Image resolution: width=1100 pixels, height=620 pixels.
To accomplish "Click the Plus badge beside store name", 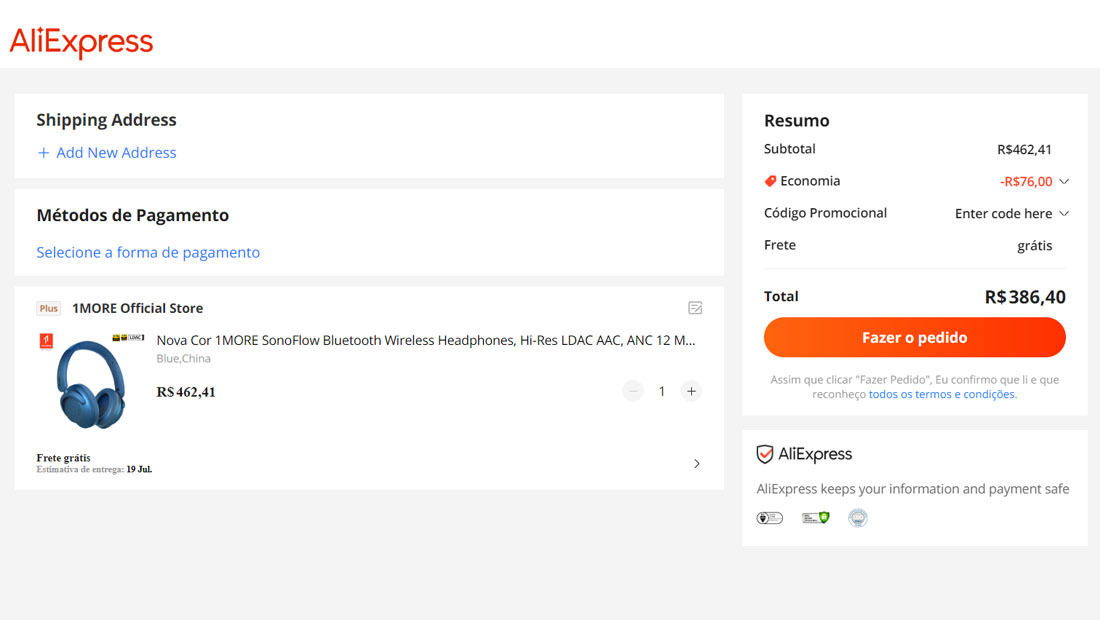I will [48, 308].
